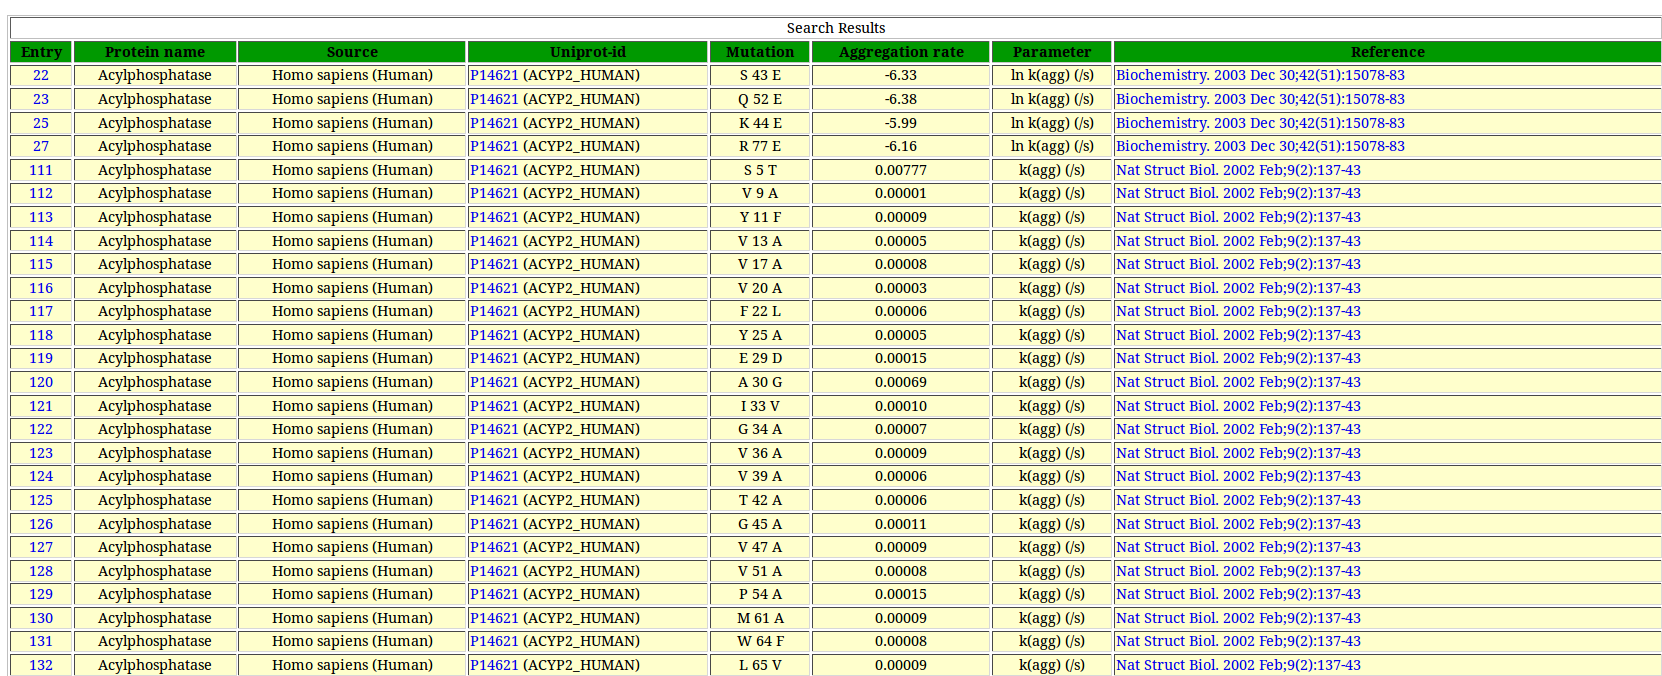Open entry 22 link

41,75
